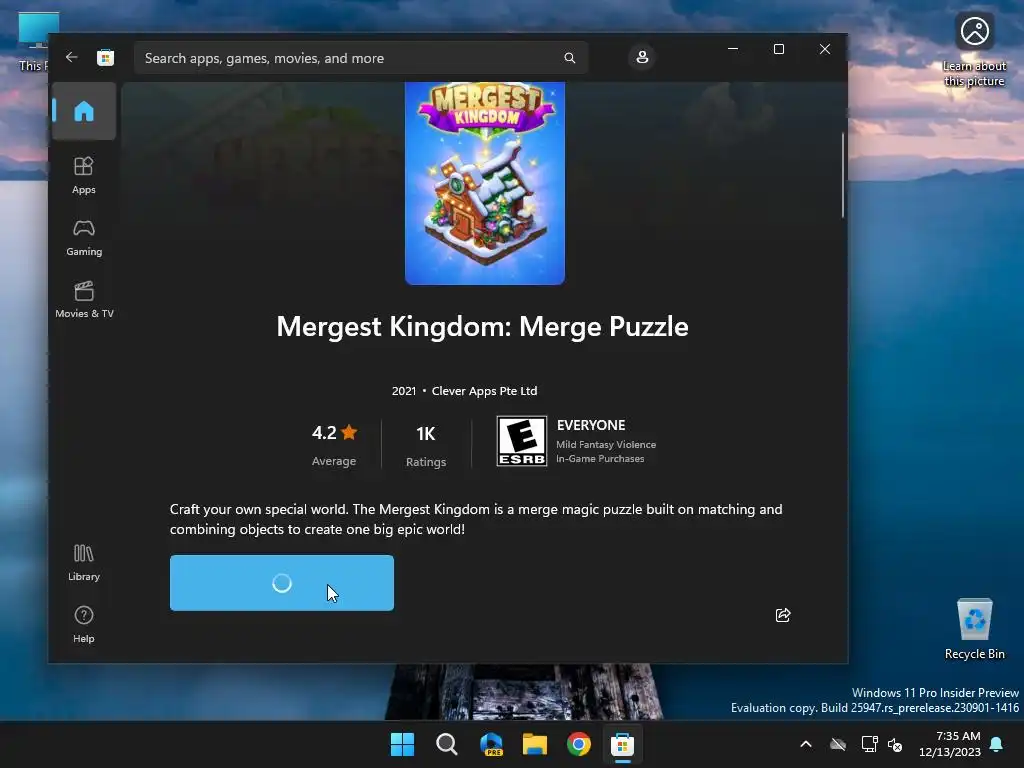Launch Edge preview from the taskbar
1024x768 pixels.
(490, 744)
